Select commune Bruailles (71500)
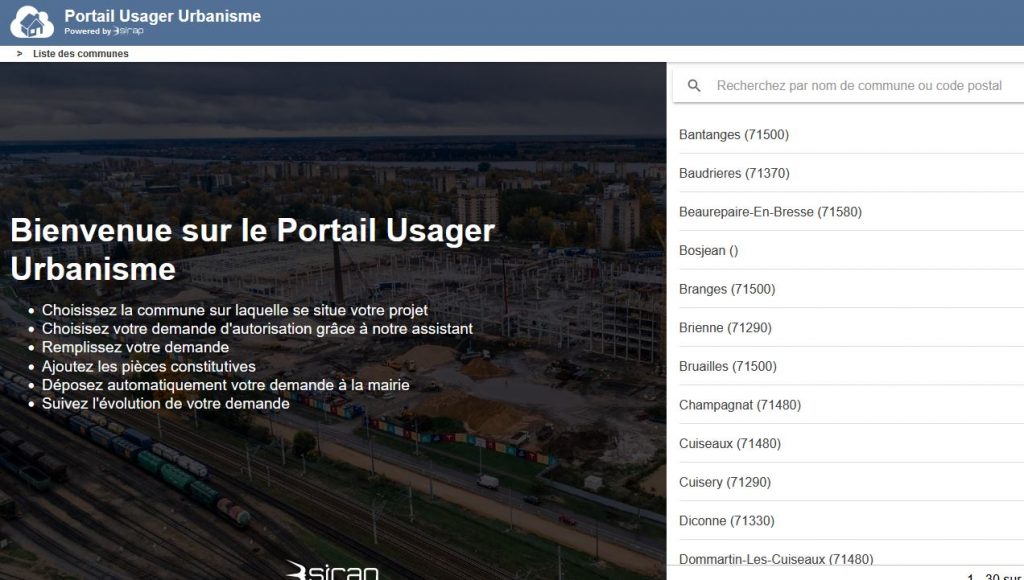This screenshot has height=580, width=1024. tap(852, 366)
